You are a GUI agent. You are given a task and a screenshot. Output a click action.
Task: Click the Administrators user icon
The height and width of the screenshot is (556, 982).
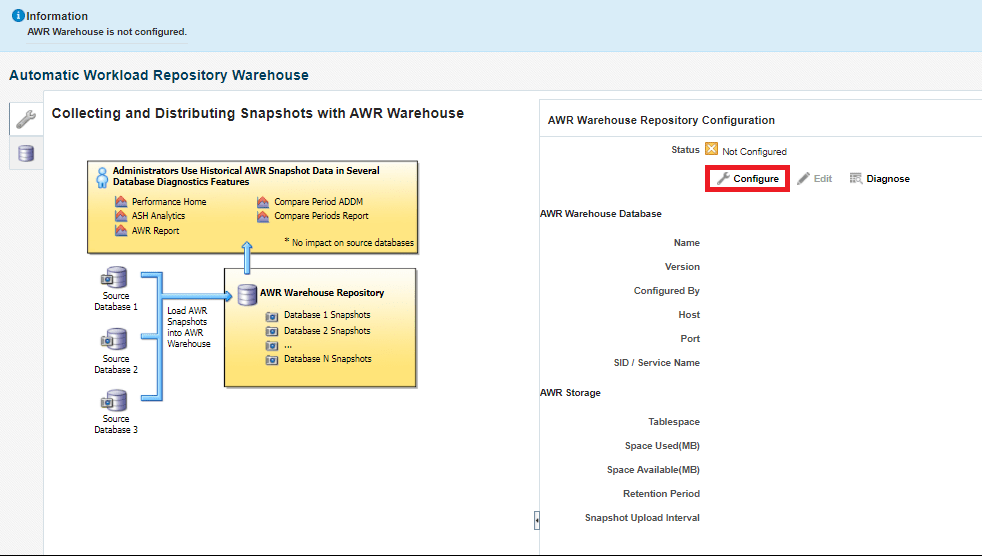pos(101,177)
